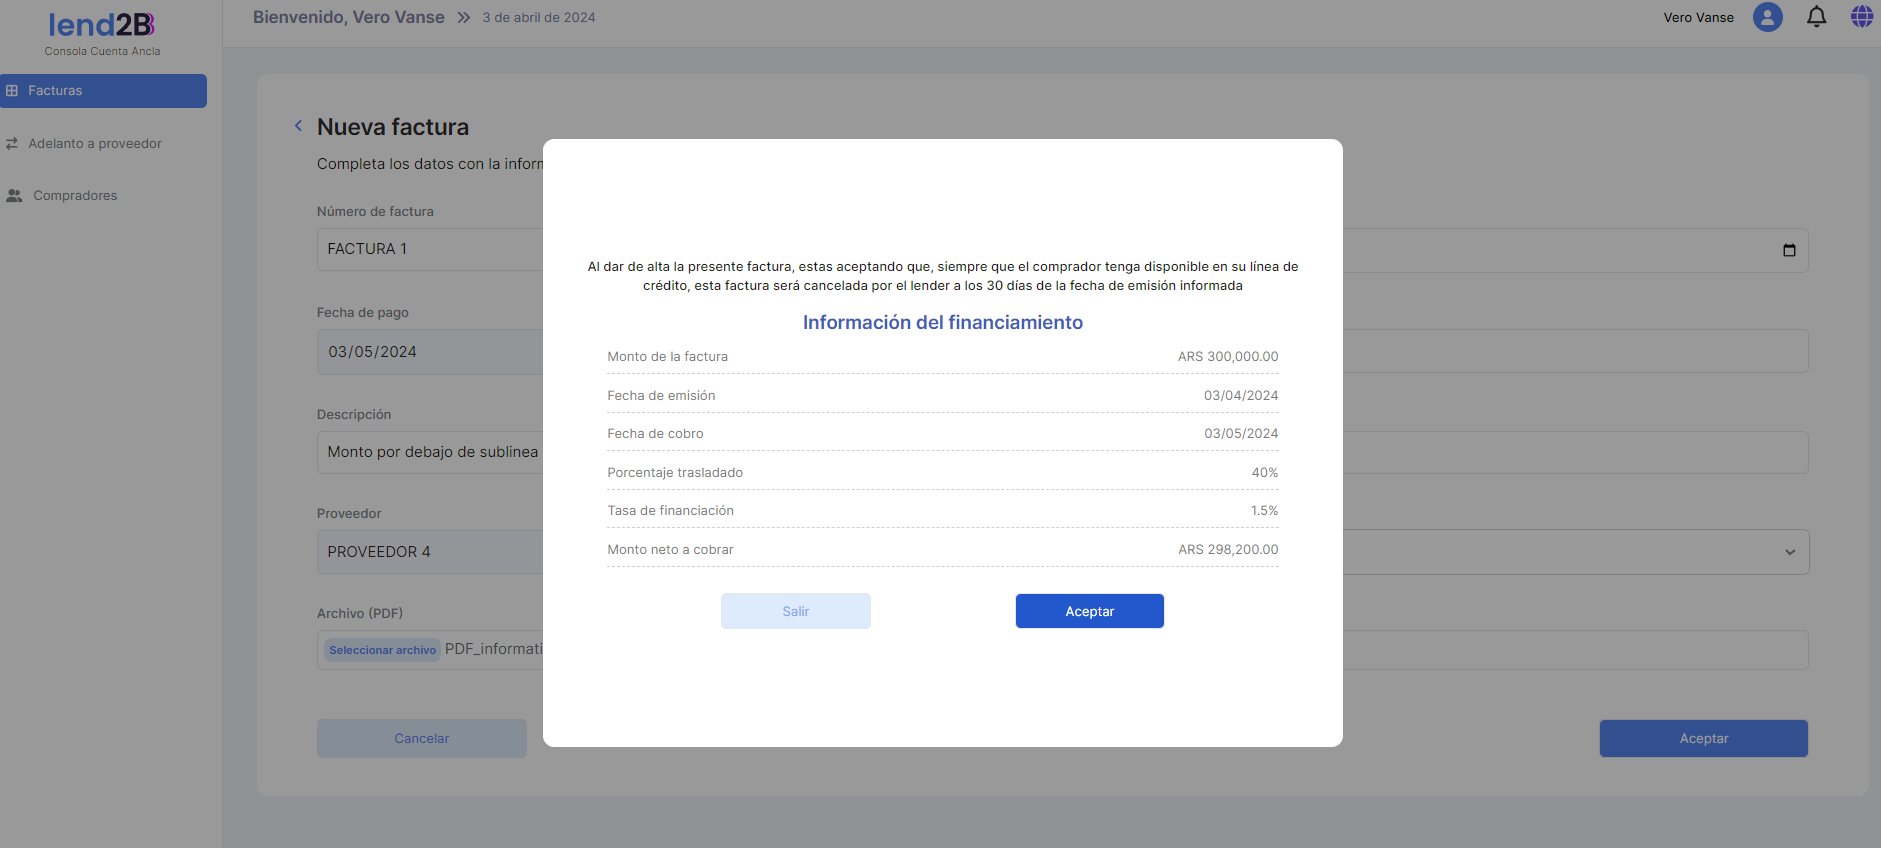Click the Número de factura input field
The width and height of the screenshot is (1881, 848).
[x=430, y=249]
